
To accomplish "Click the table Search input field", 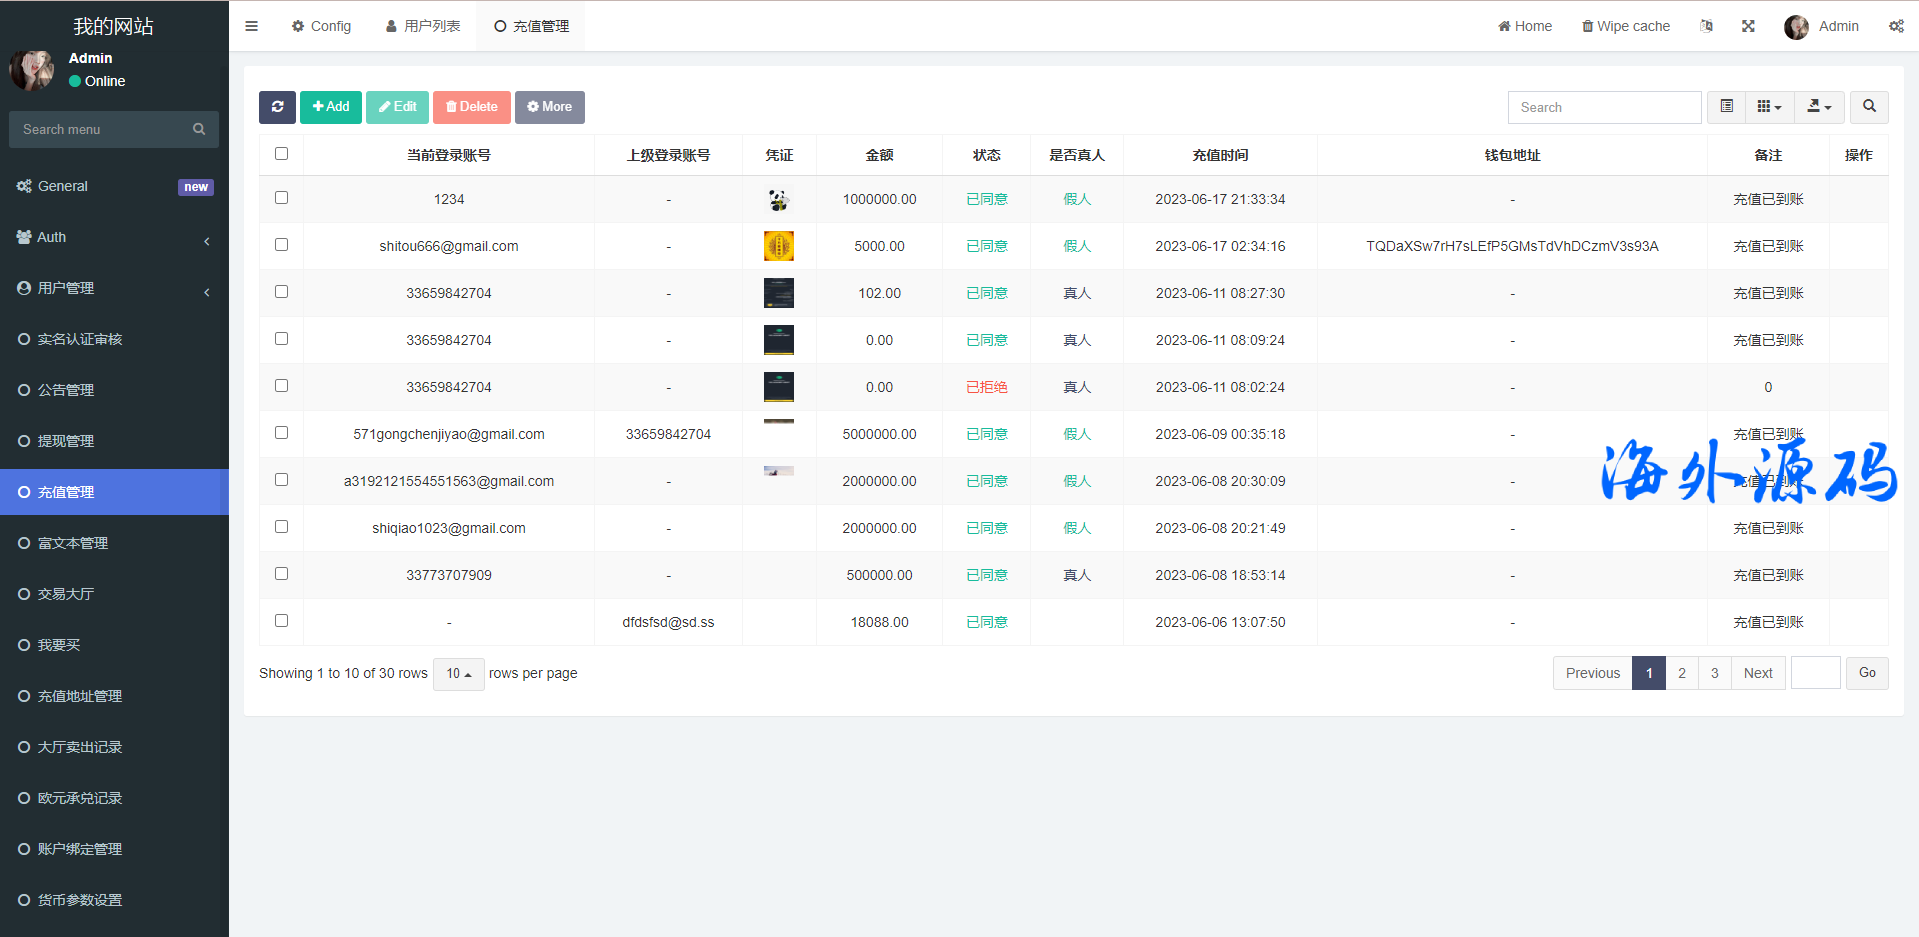I will pyautogui.click(x=1603, y=107).
